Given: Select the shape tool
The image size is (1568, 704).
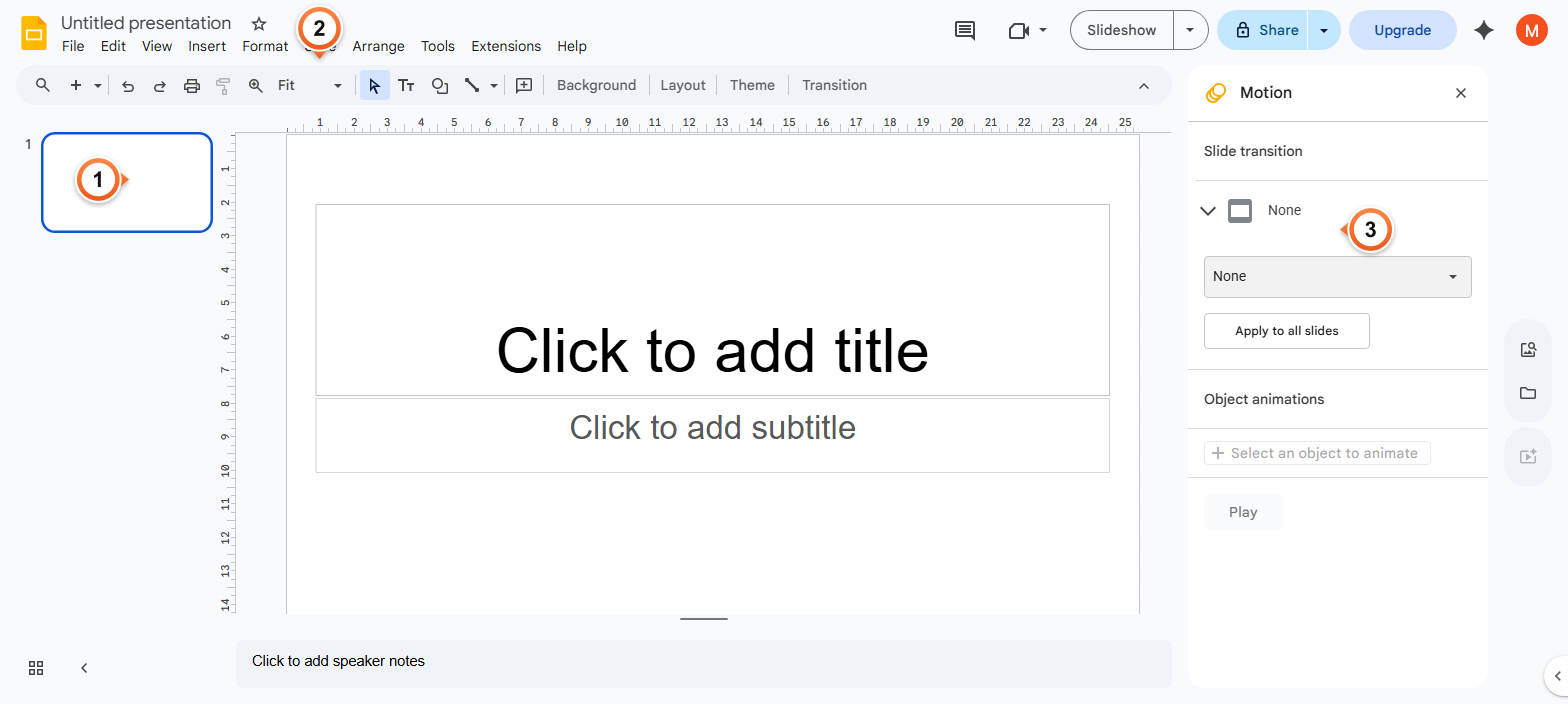Looking at the screenshot, I should (439, 86).
